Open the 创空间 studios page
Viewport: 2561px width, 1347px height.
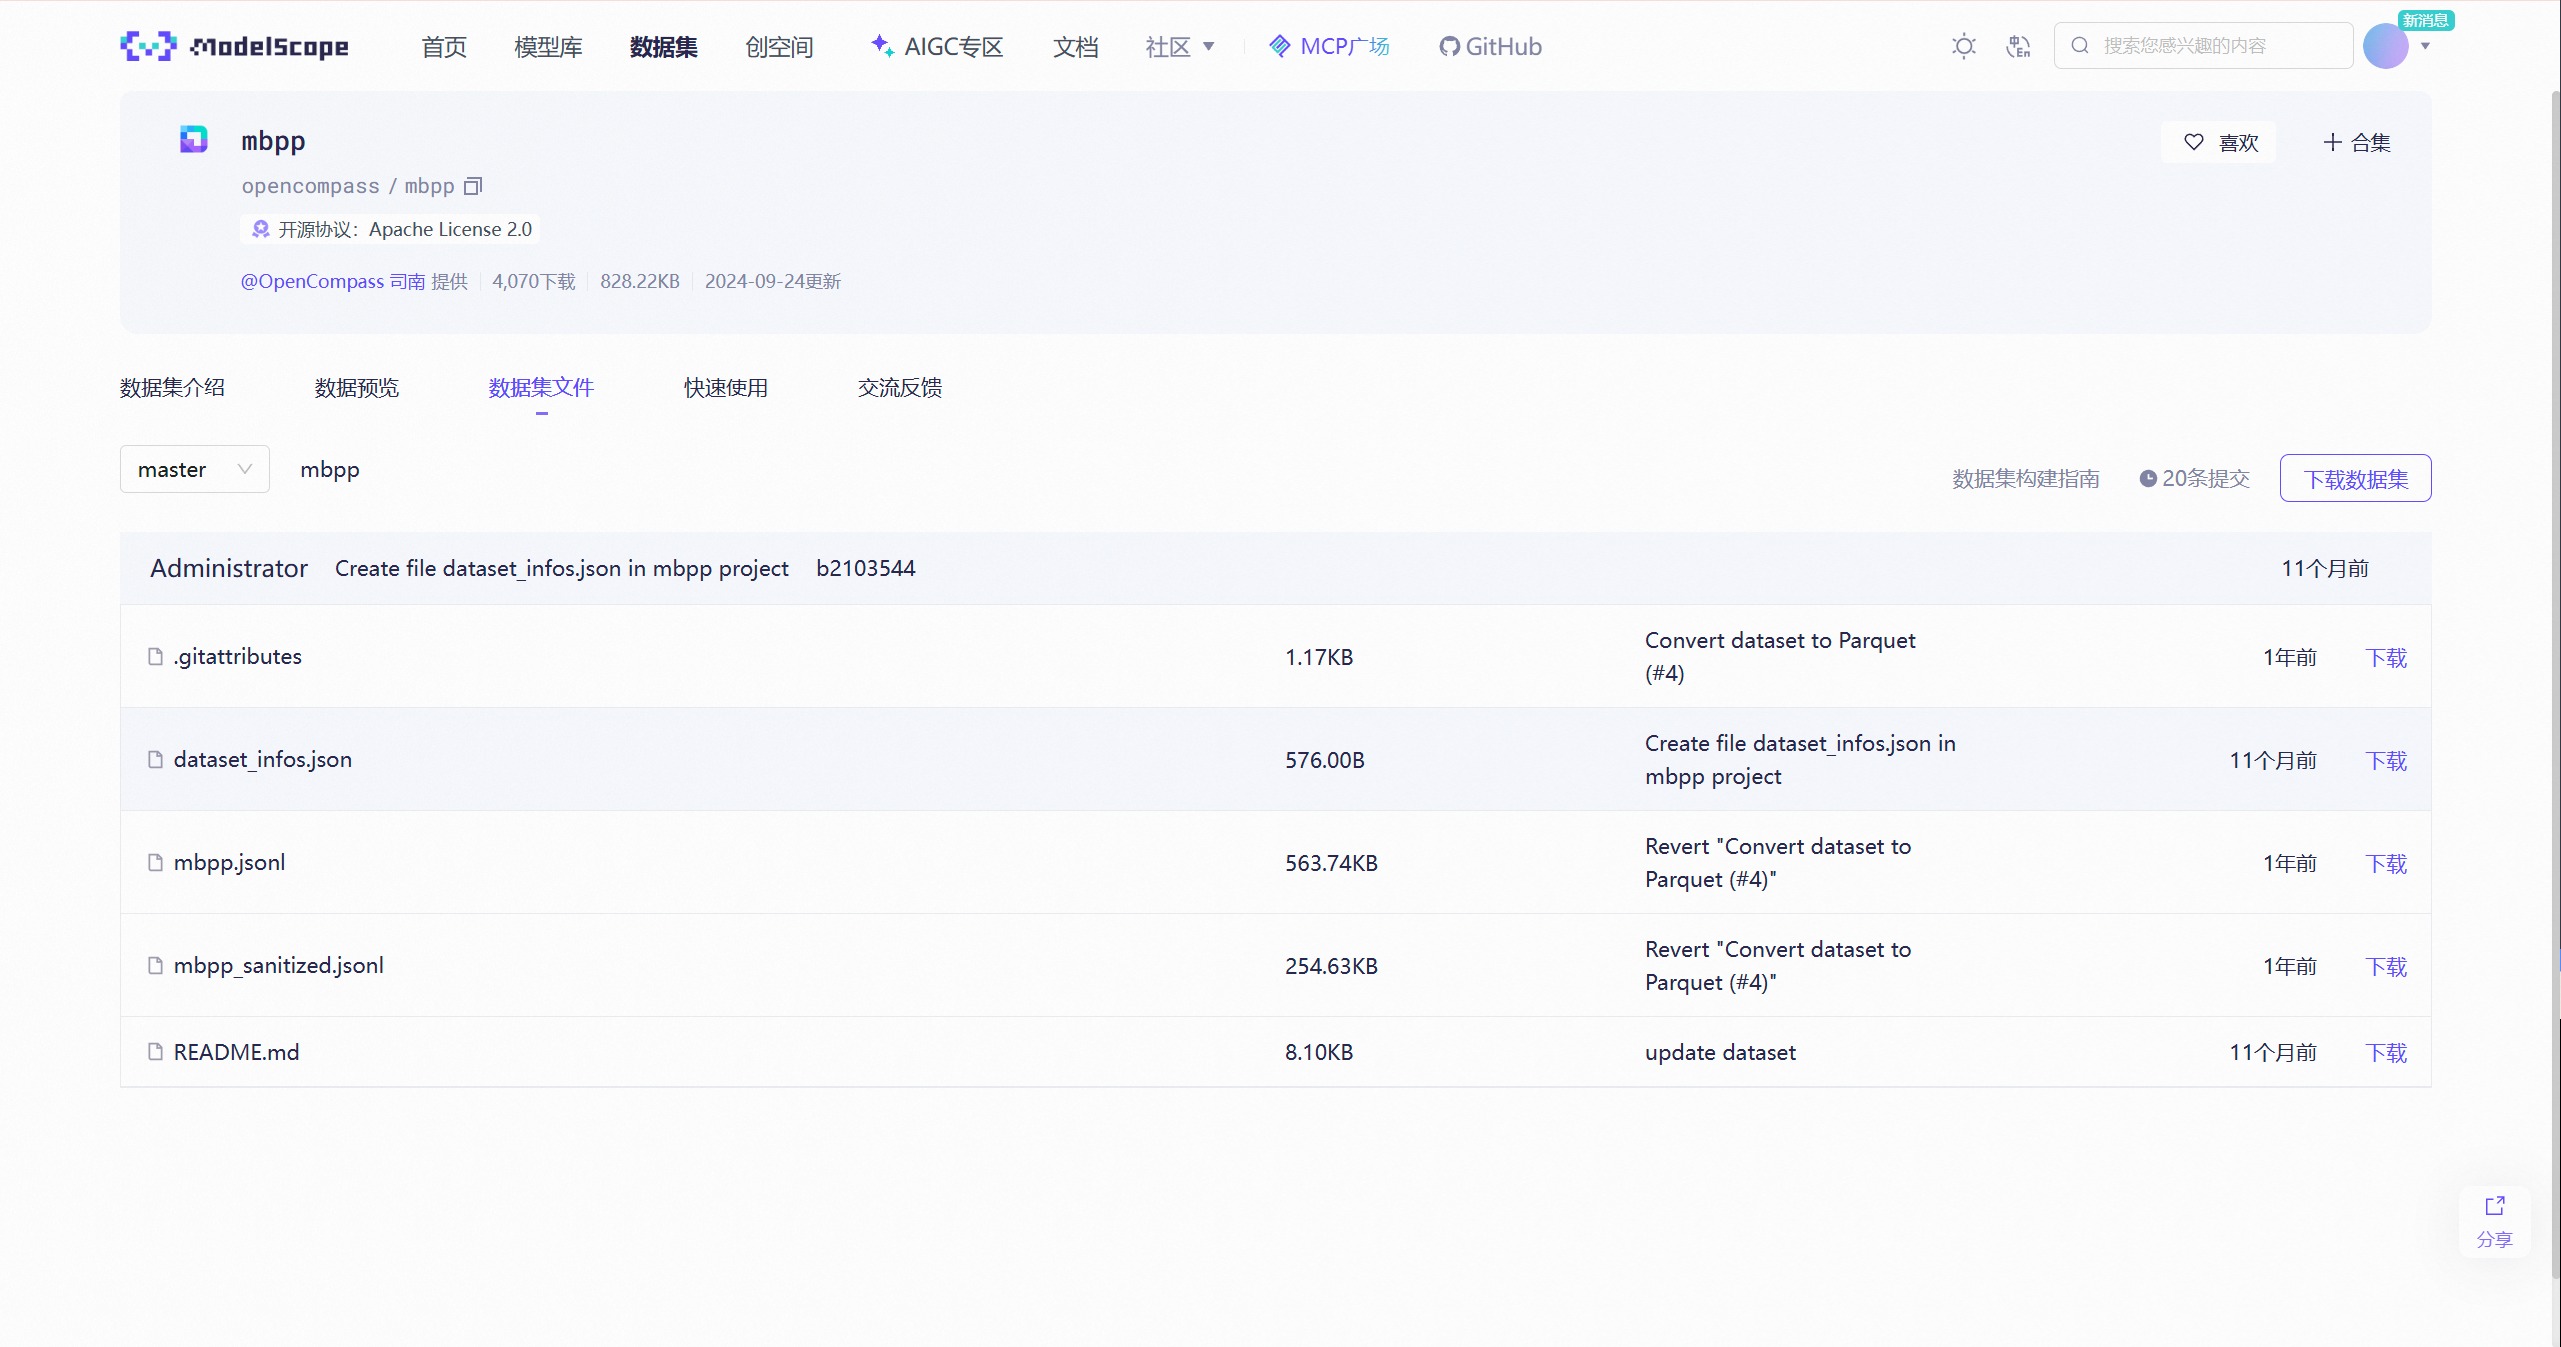779,46
